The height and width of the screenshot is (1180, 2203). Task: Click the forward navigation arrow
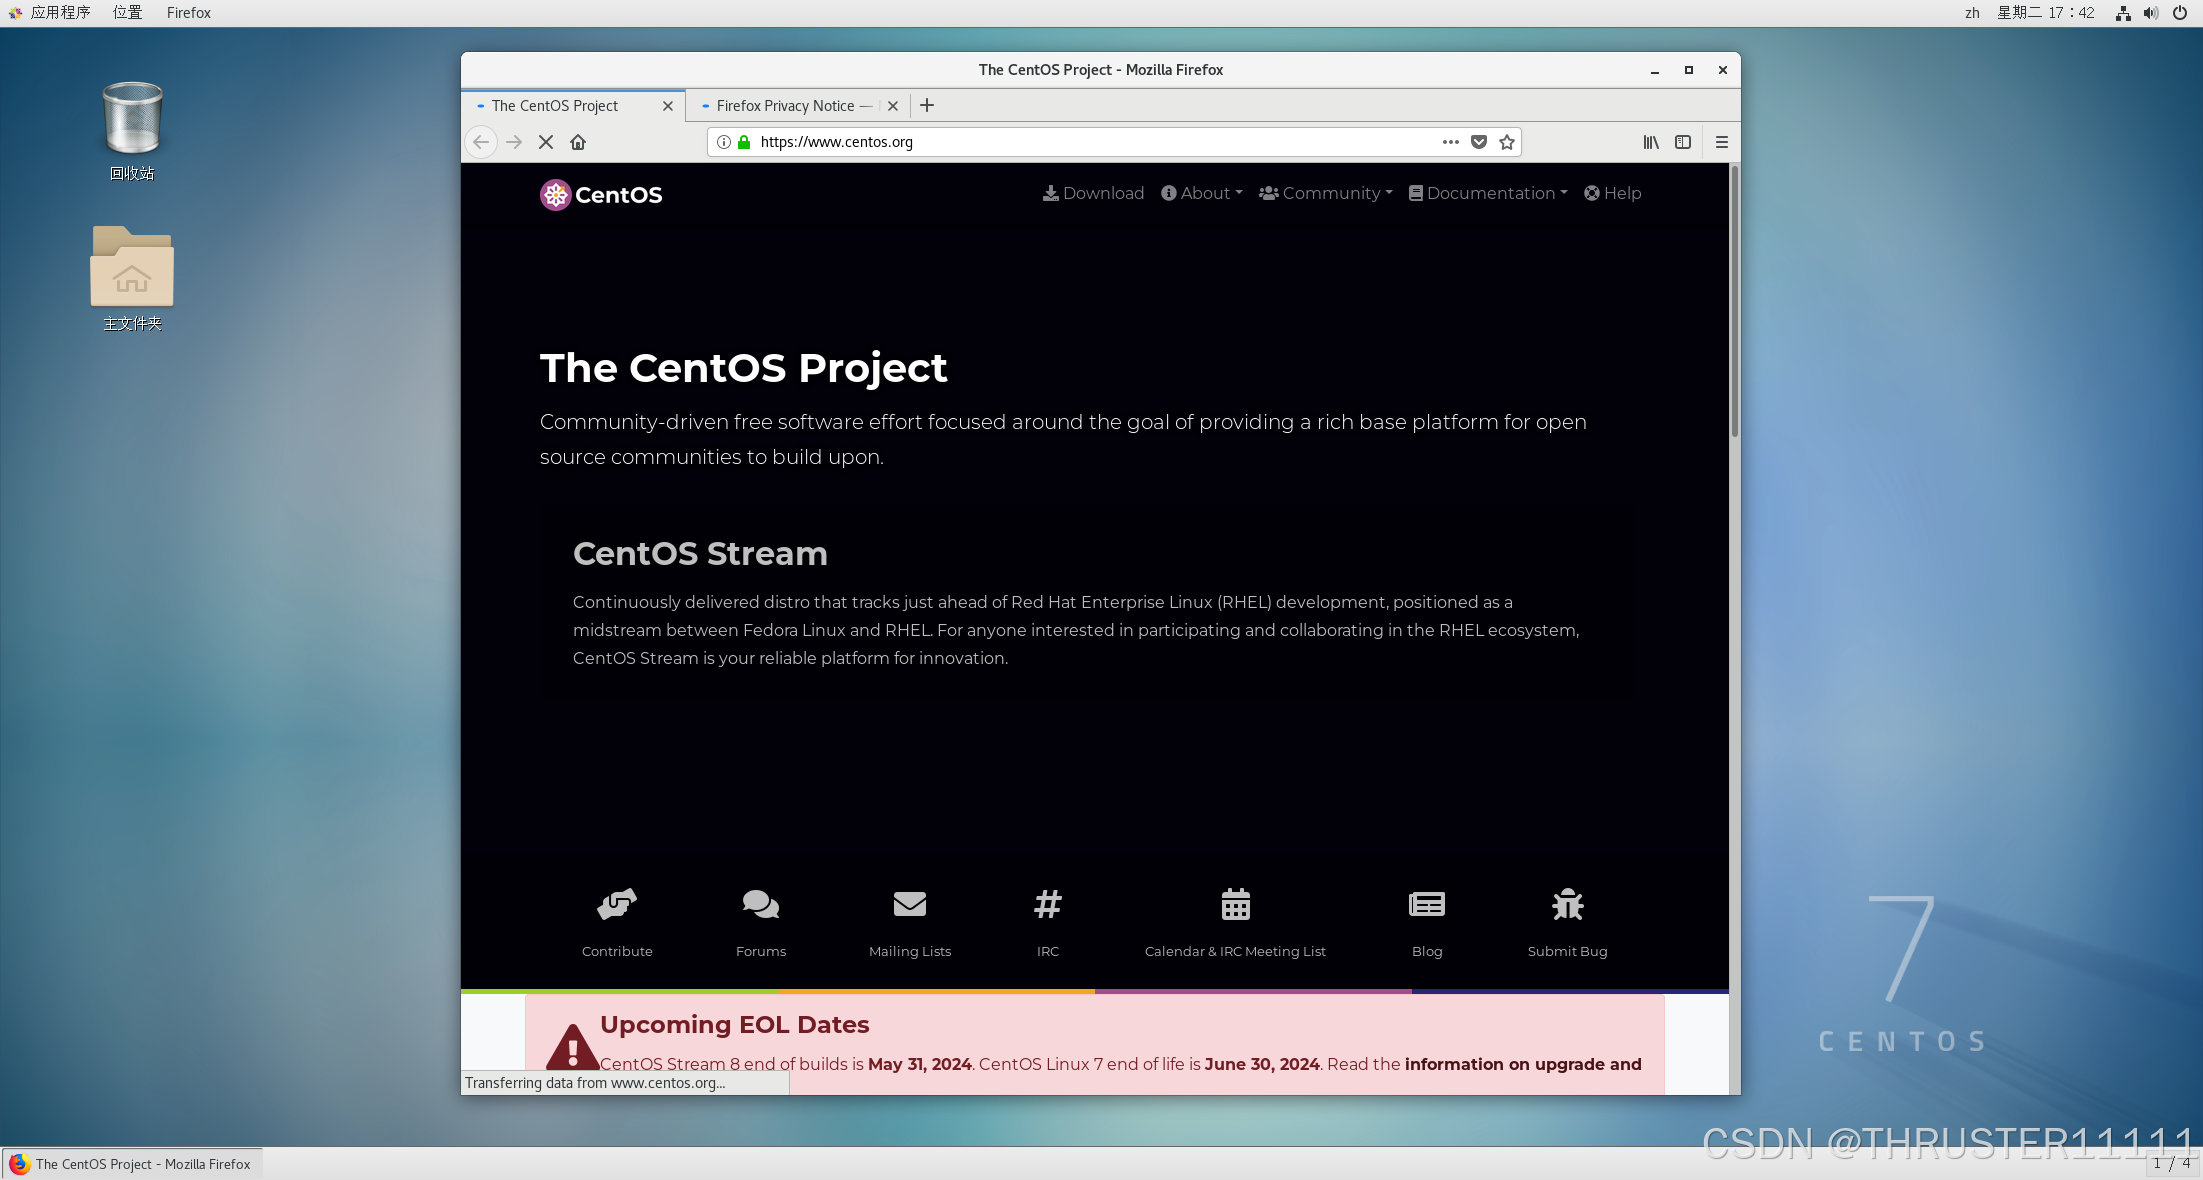point(514,142)
